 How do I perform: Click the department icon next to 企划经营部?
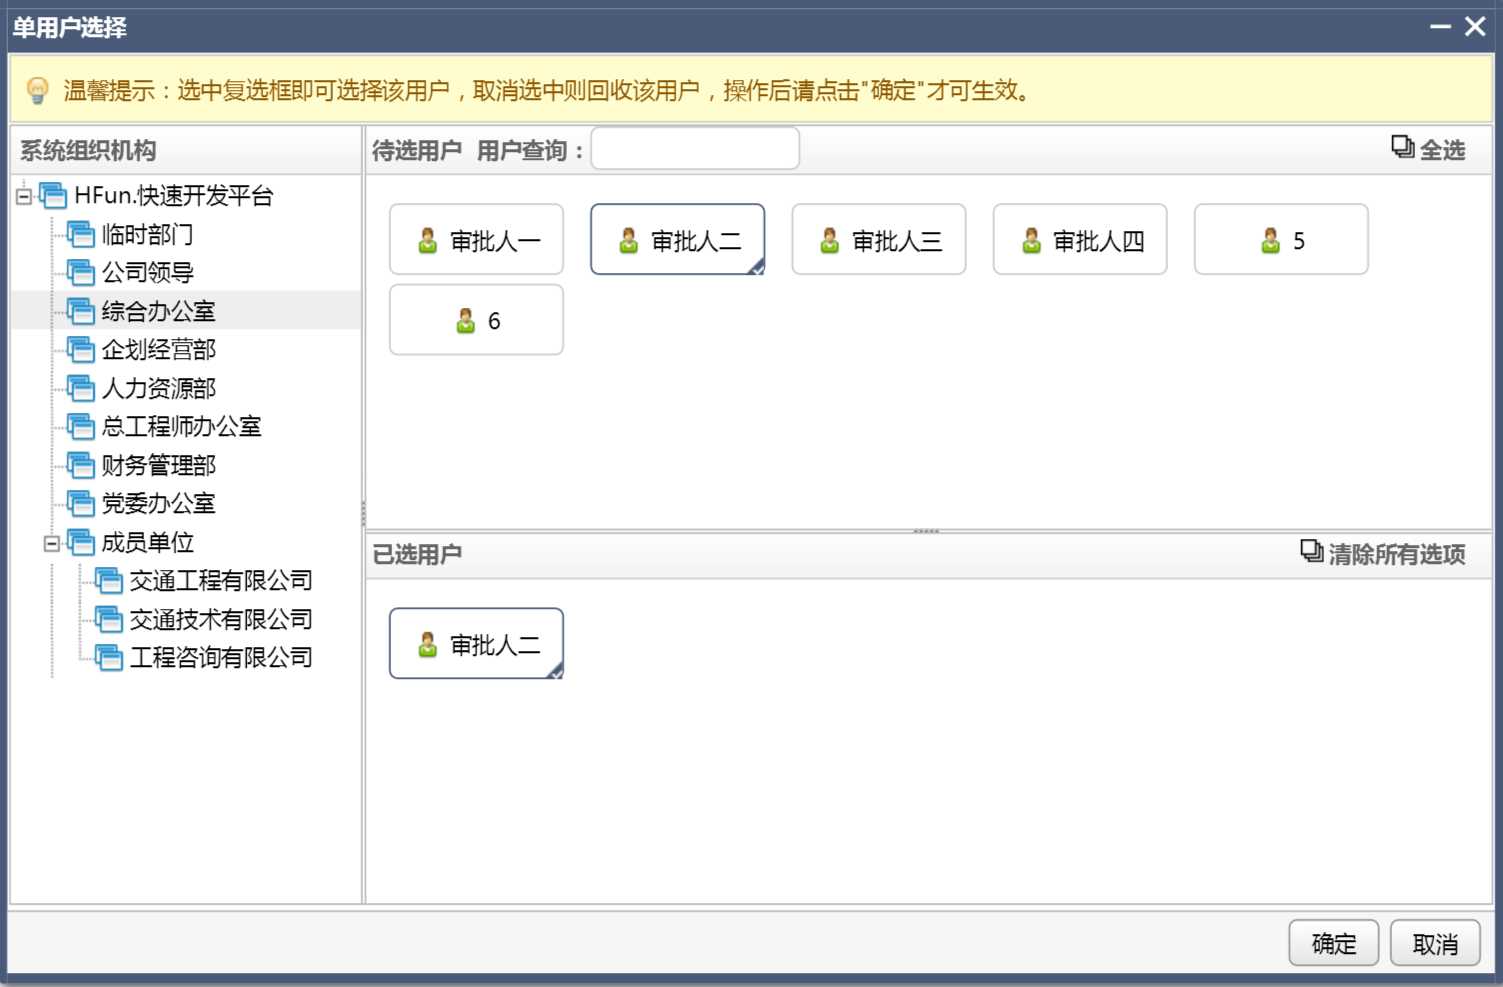coord(80,349)
